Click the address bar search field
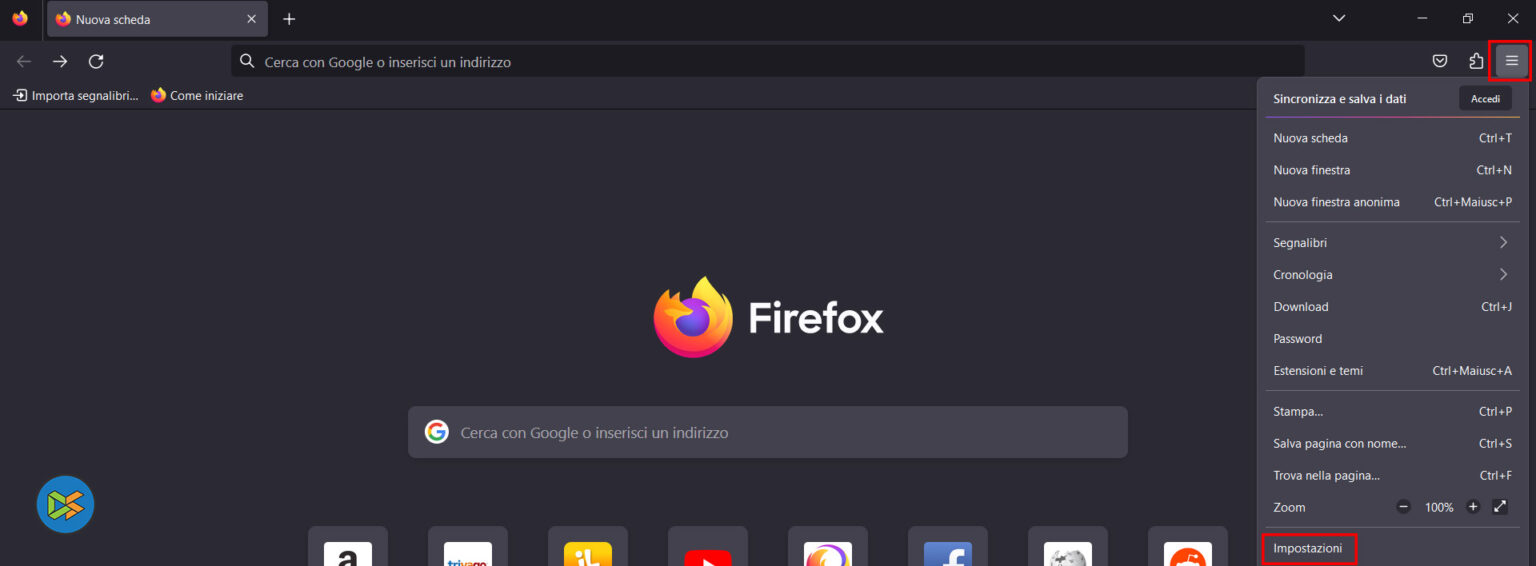 (768, 61)
